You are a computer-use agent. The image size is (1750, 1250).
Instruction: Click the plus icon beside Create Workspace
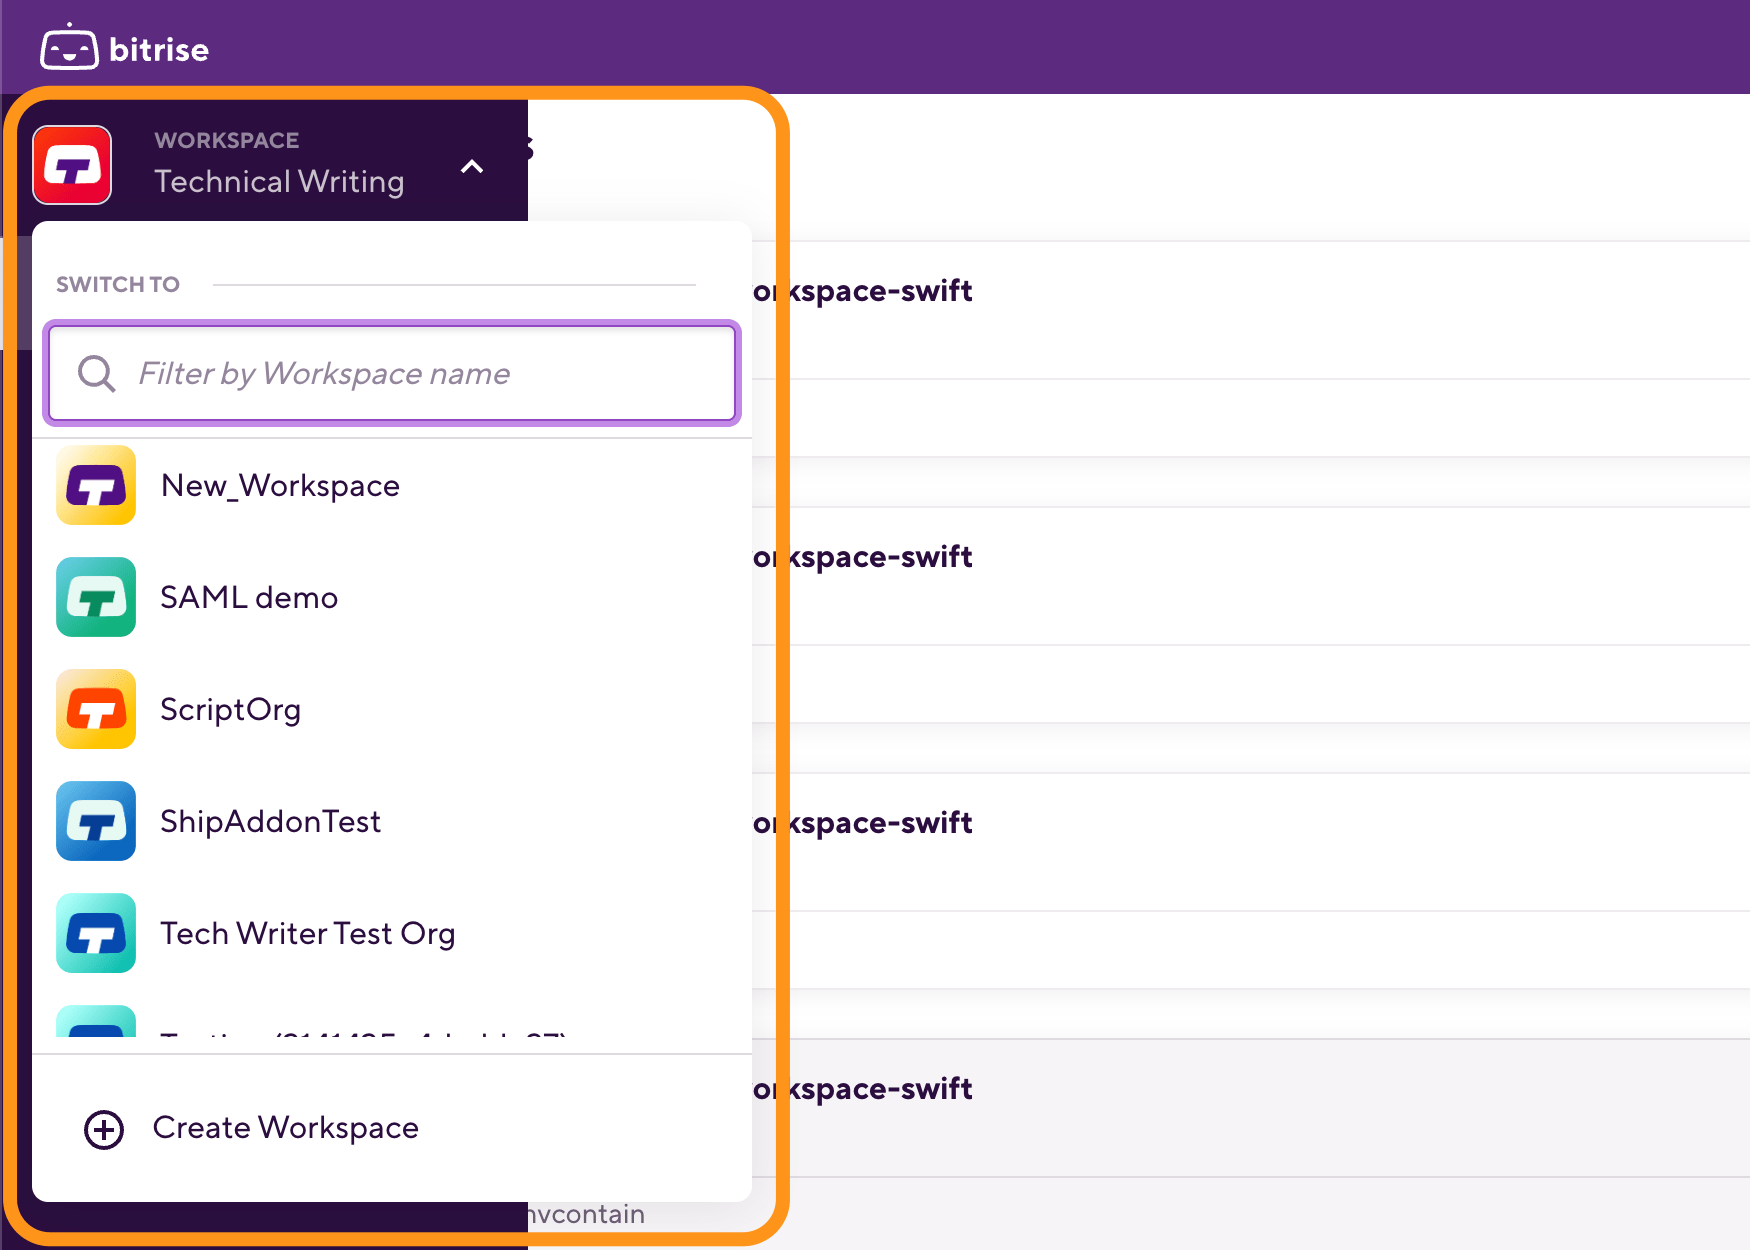click(x=103, y=1128)
